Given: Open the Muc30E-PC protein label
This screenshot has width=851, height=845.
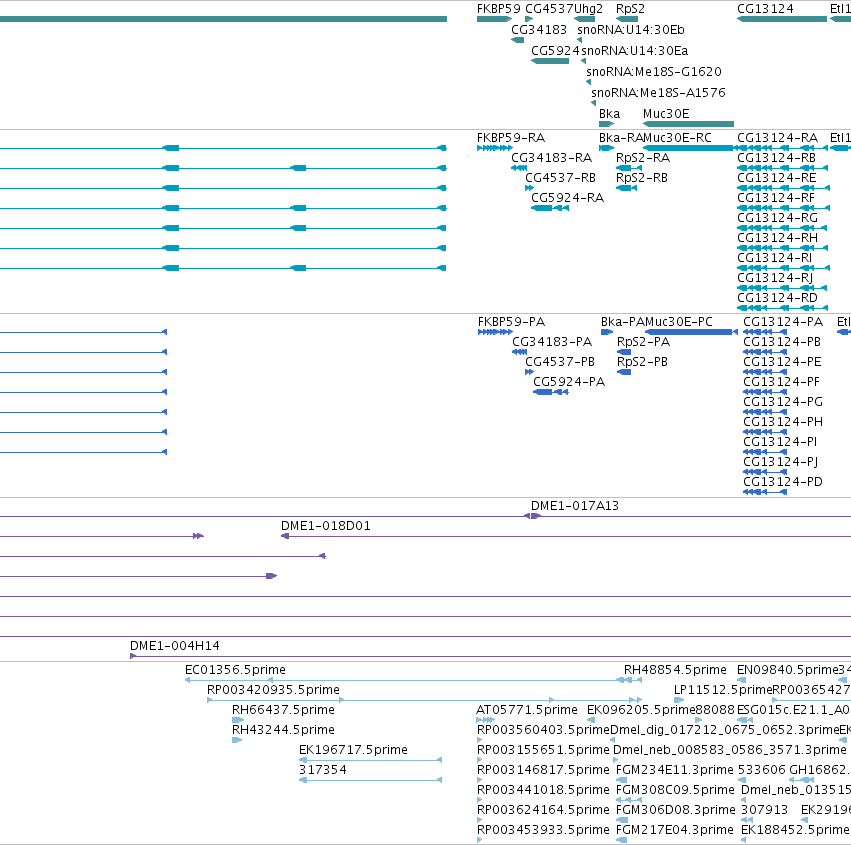Looking at the screenshot, I should pyautogui.click(x=678, y=321).
